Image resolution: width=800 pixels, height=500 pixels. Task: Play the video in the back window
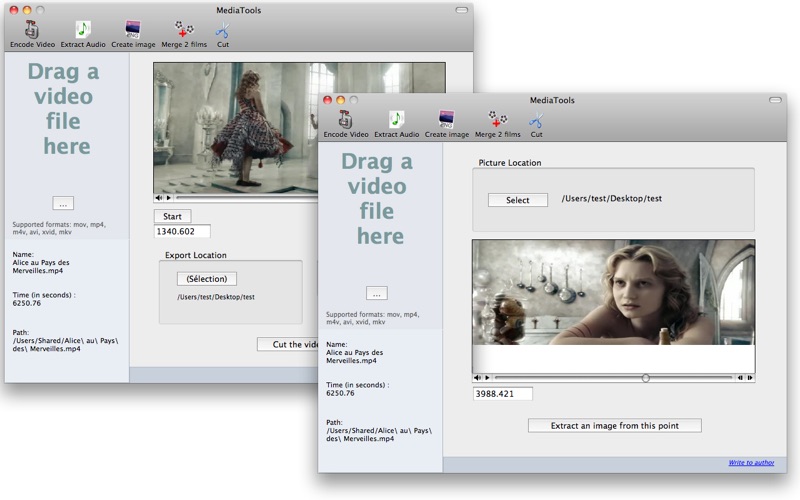click(168, 197)
